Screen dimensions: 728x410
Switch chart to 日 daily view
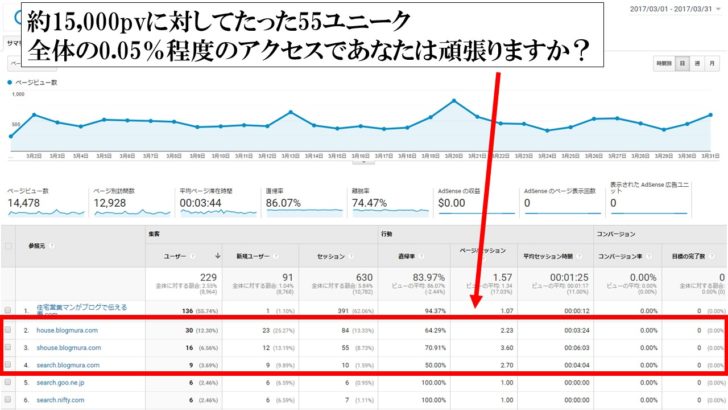(x=682, y=64)
